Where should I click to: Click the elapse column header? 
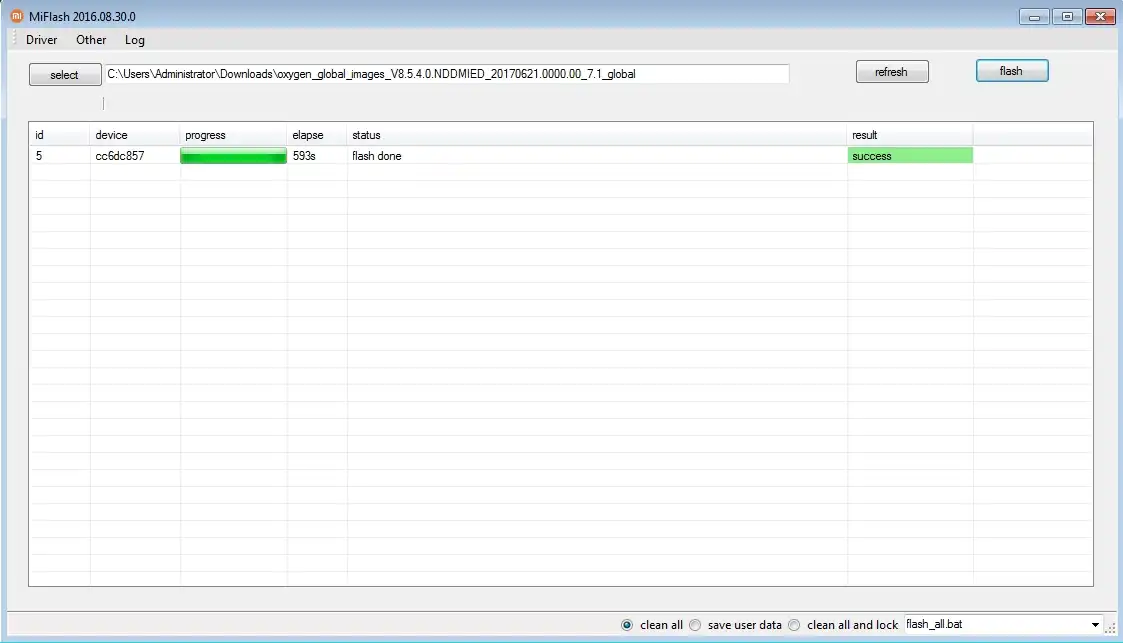click(308, 135)
